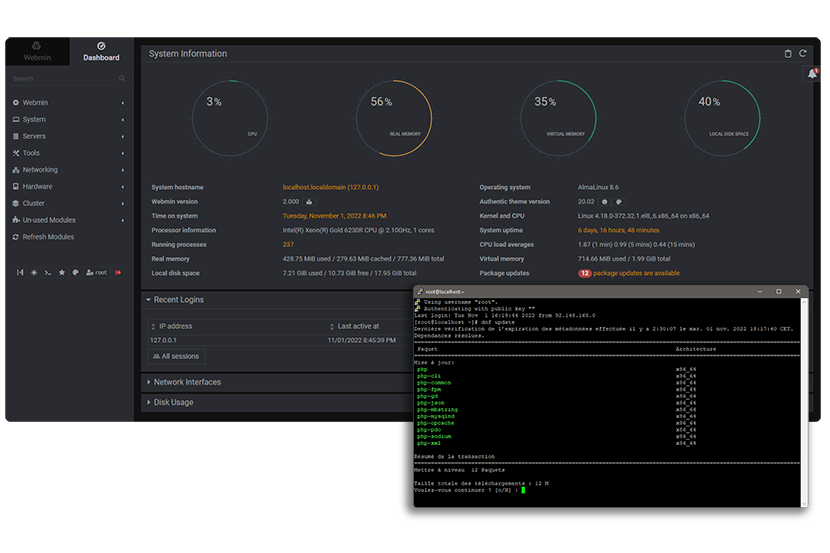Open the root user account button
Screen dimensions: 830x553
point(96,273)
